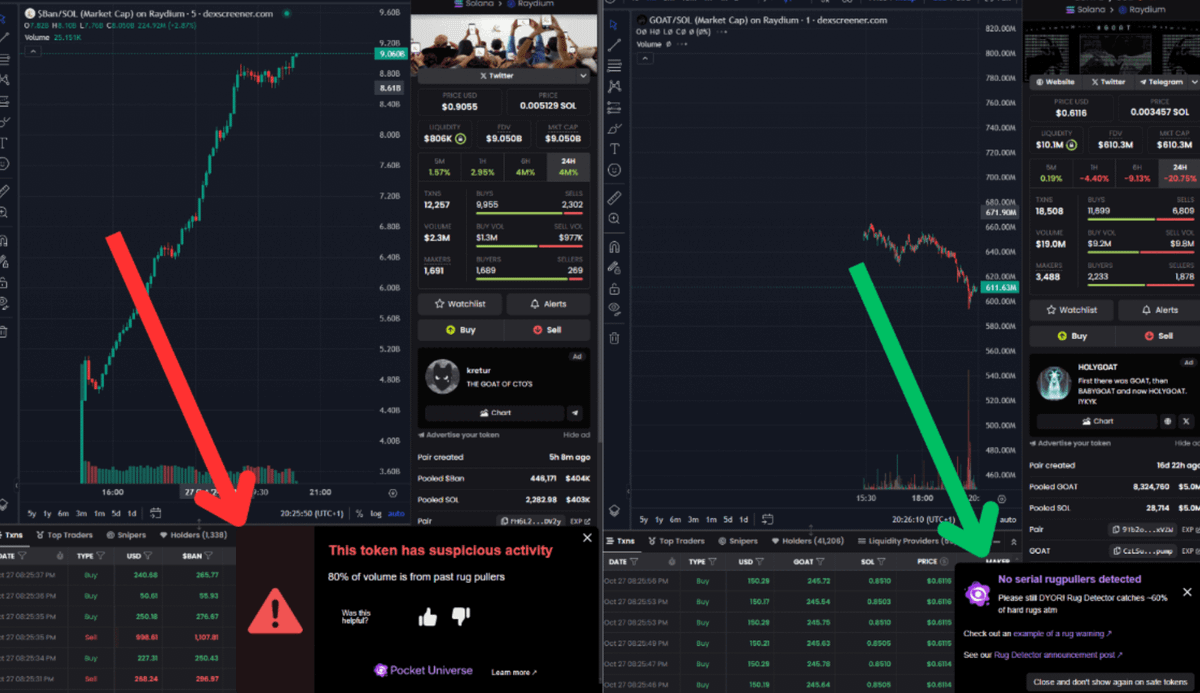The height and width of the screenshot is (693, 1200).
Task: Add $Ban token to Watchlist
Action: tap(460, 304)
